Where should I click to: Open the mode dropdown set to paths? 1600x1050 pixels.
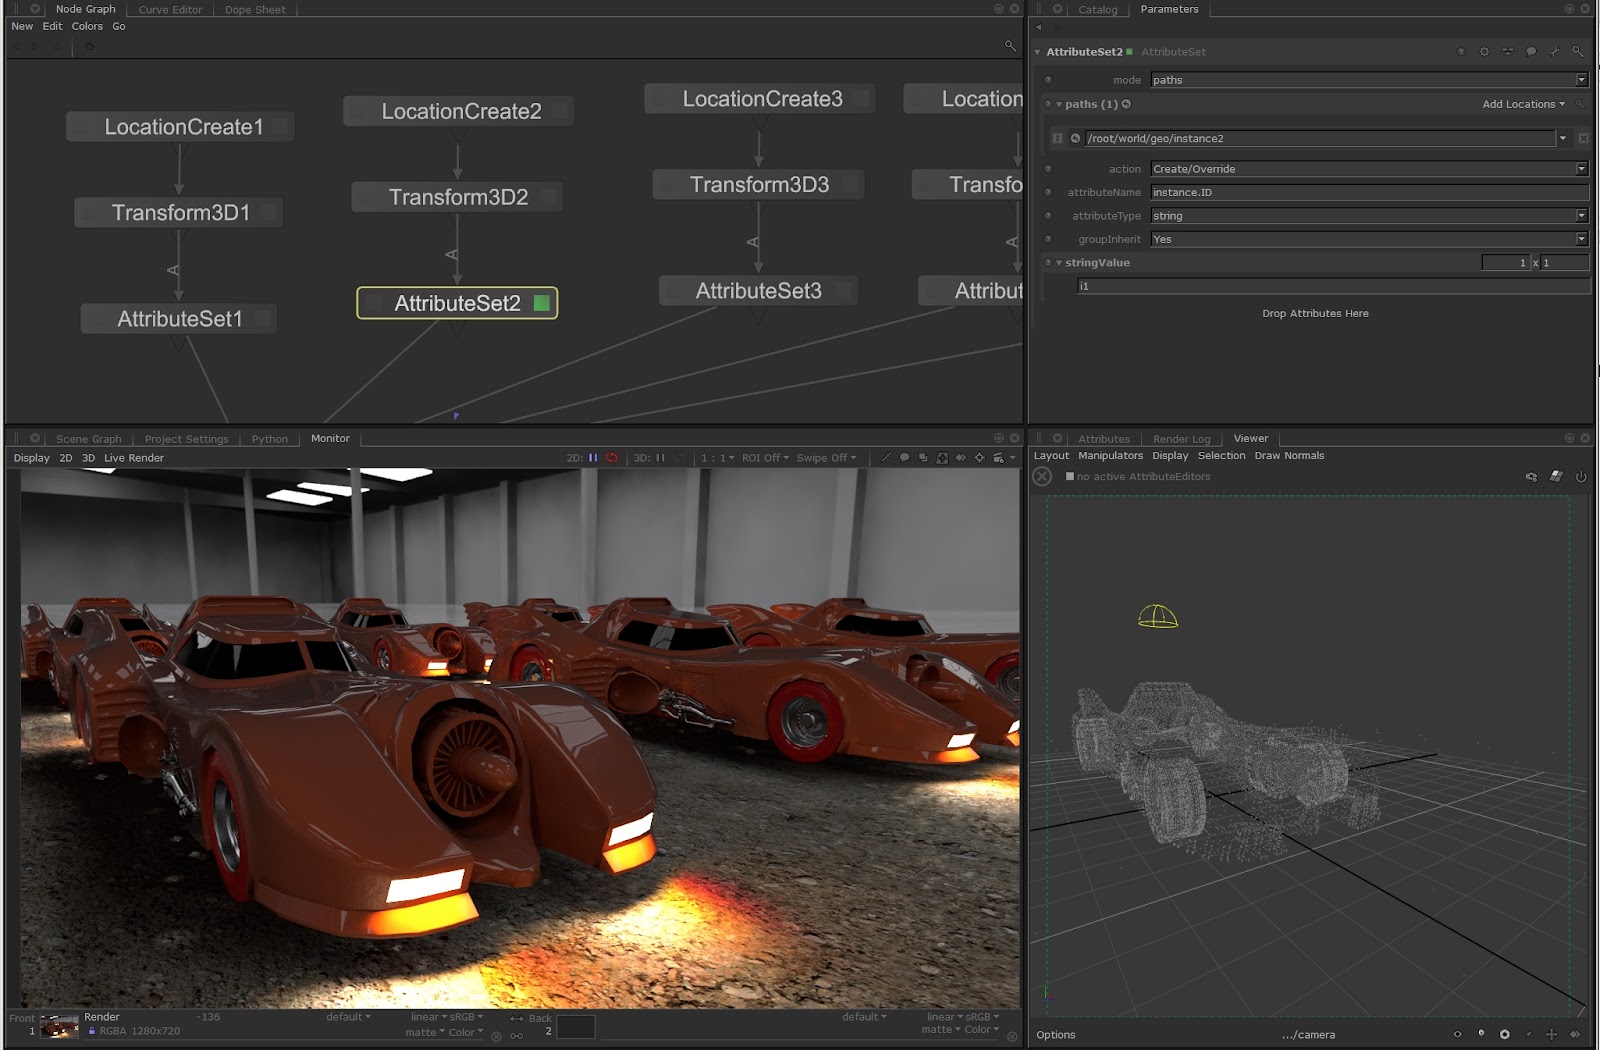coord(1369,80)
